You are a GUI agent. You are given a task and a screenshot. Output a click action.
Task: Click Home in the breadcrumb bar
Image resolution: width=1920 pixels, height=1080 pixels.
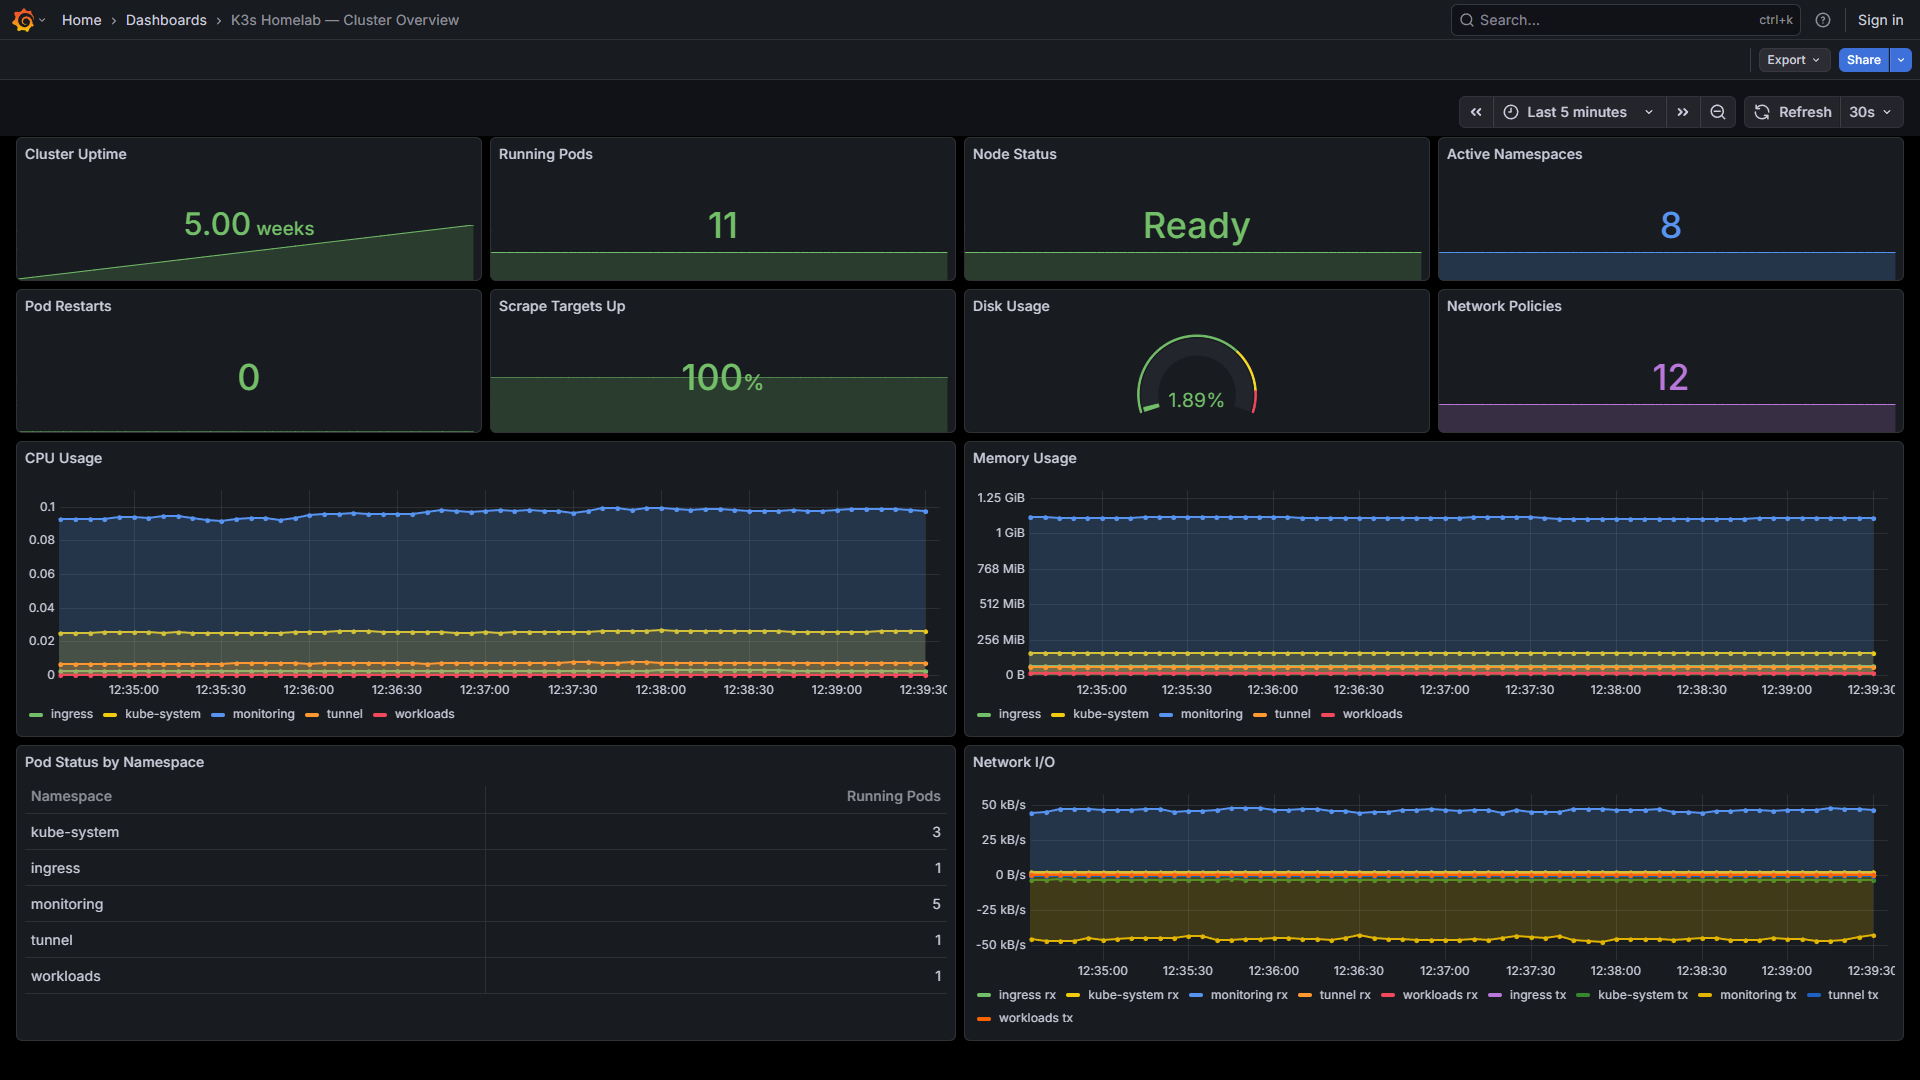coord(81,19)
